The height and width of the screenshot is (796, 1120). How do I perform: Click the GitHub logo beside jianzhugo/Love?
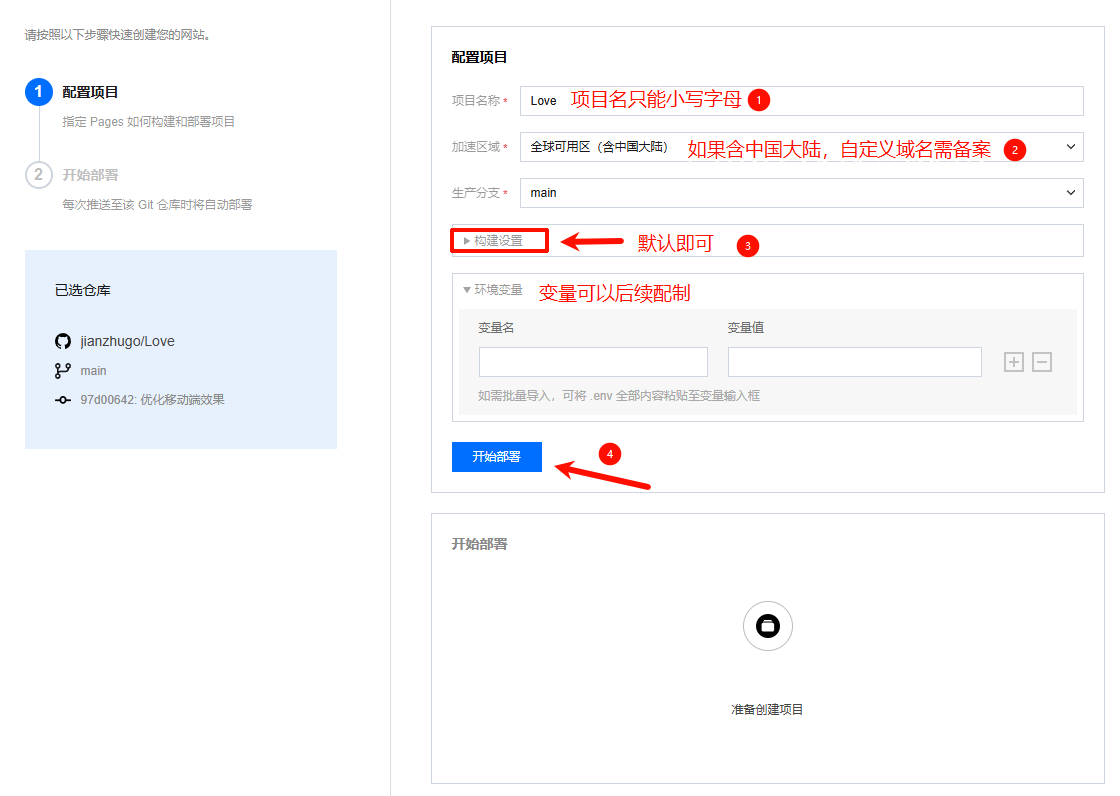click(x=63, y=341)
